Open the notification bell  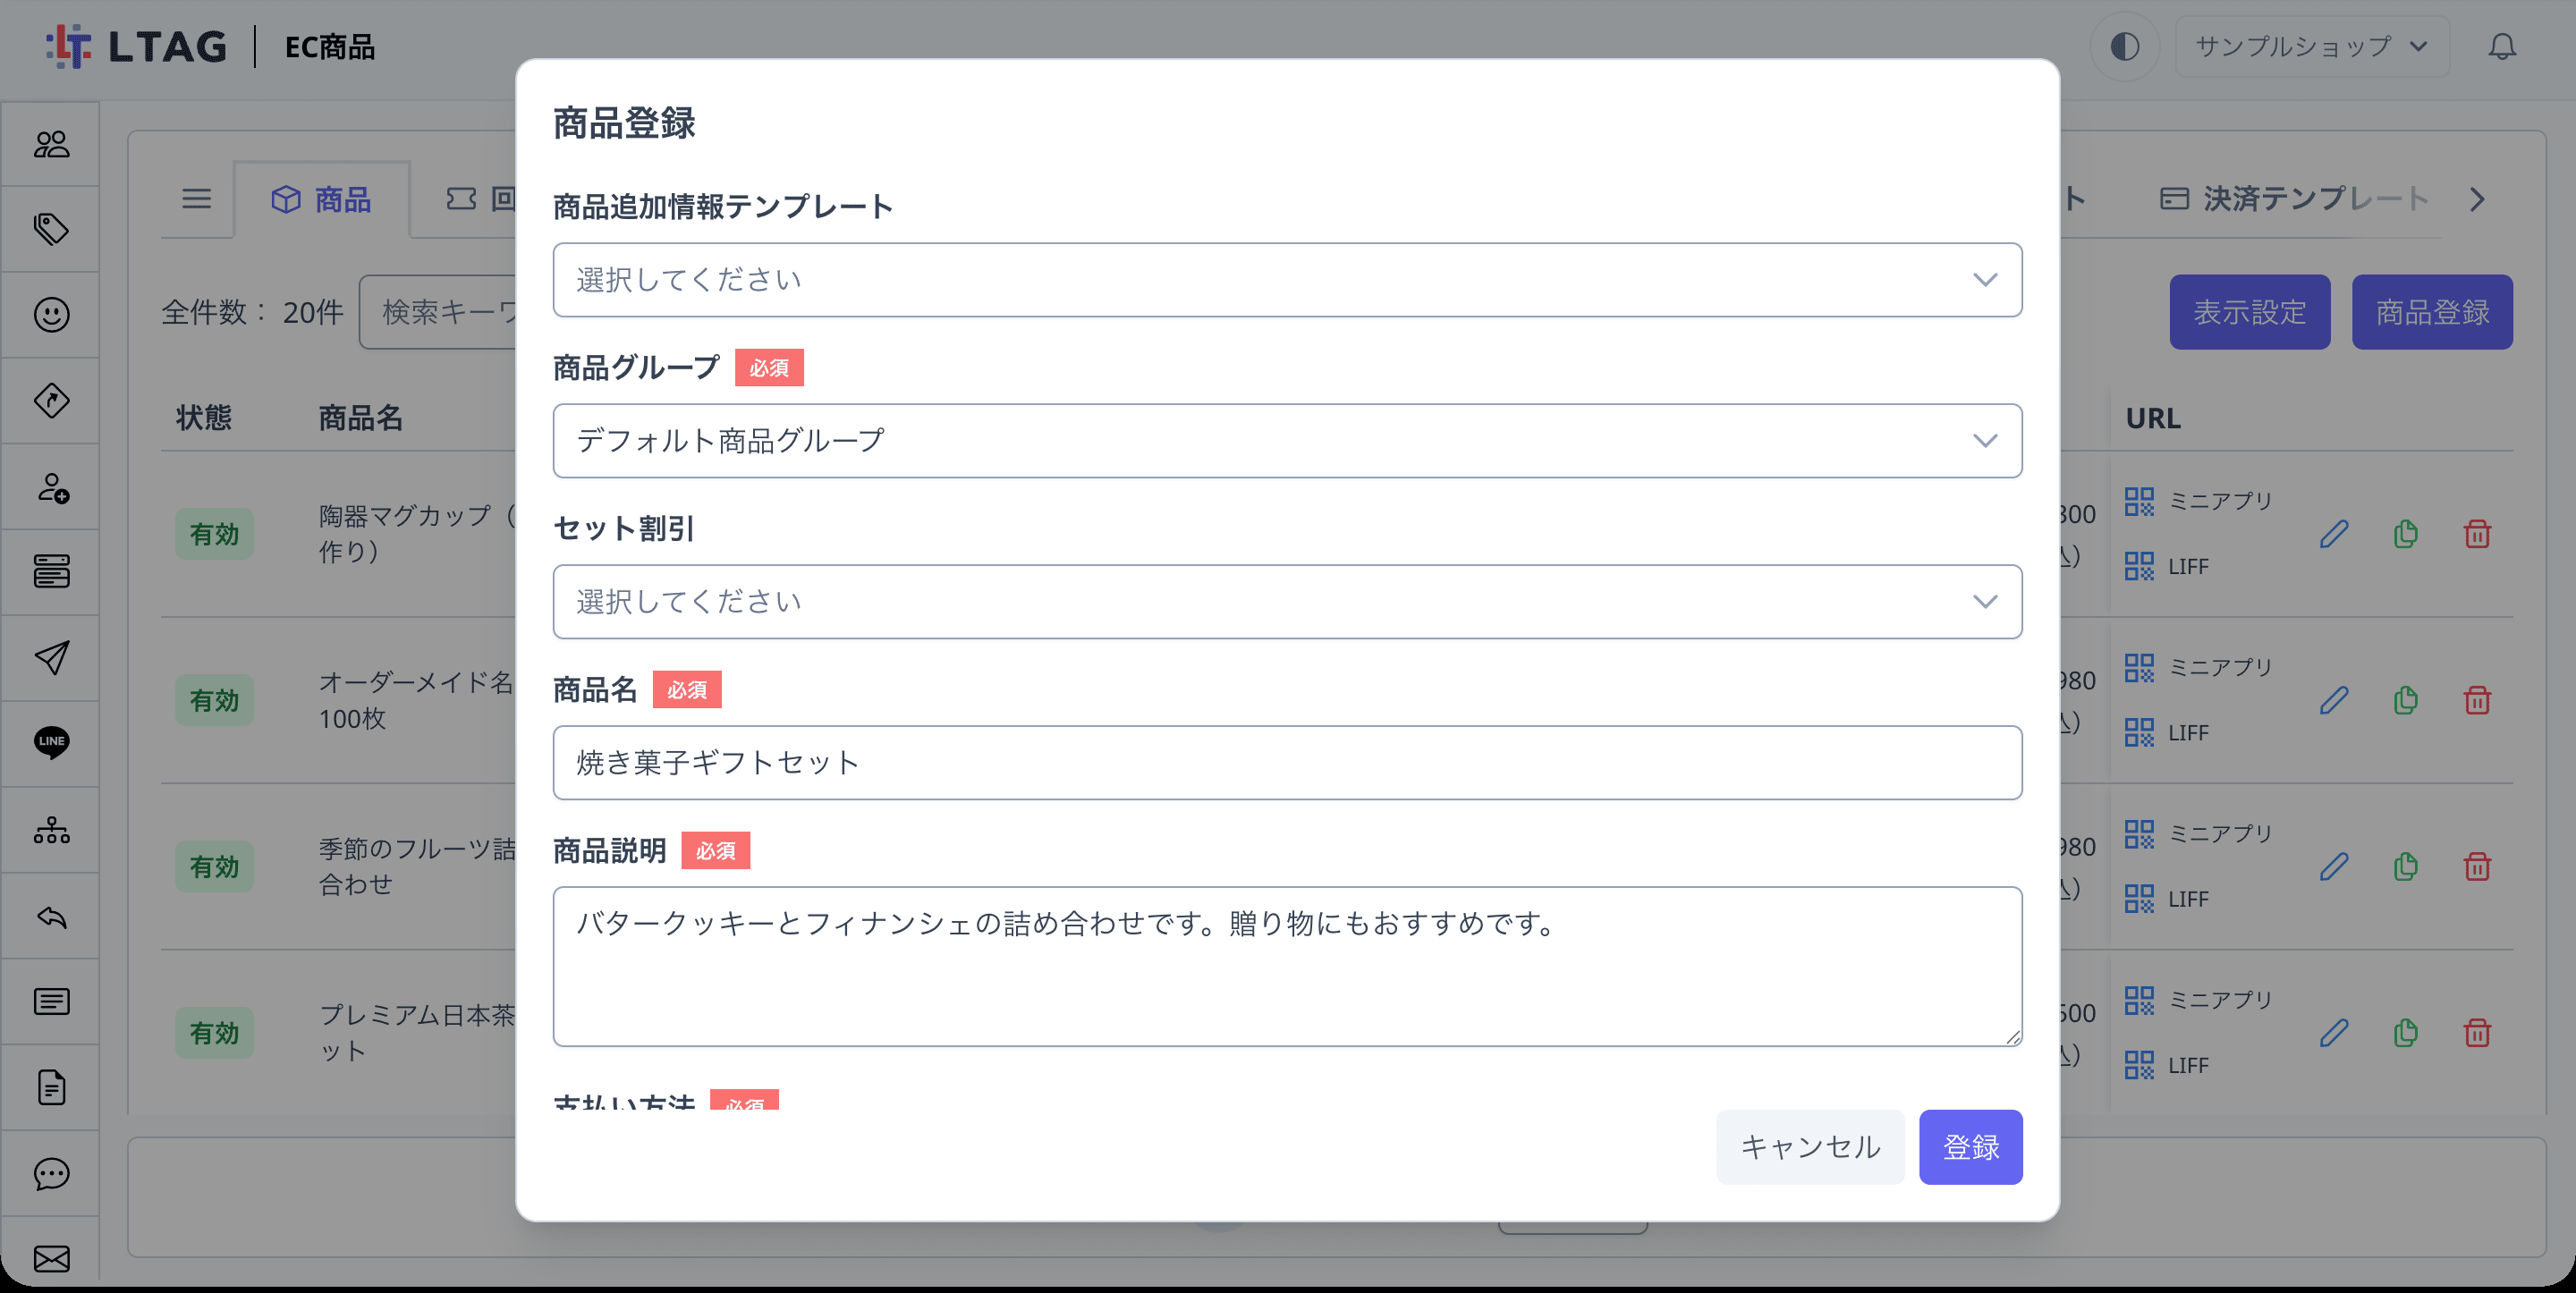point(2502,47)
